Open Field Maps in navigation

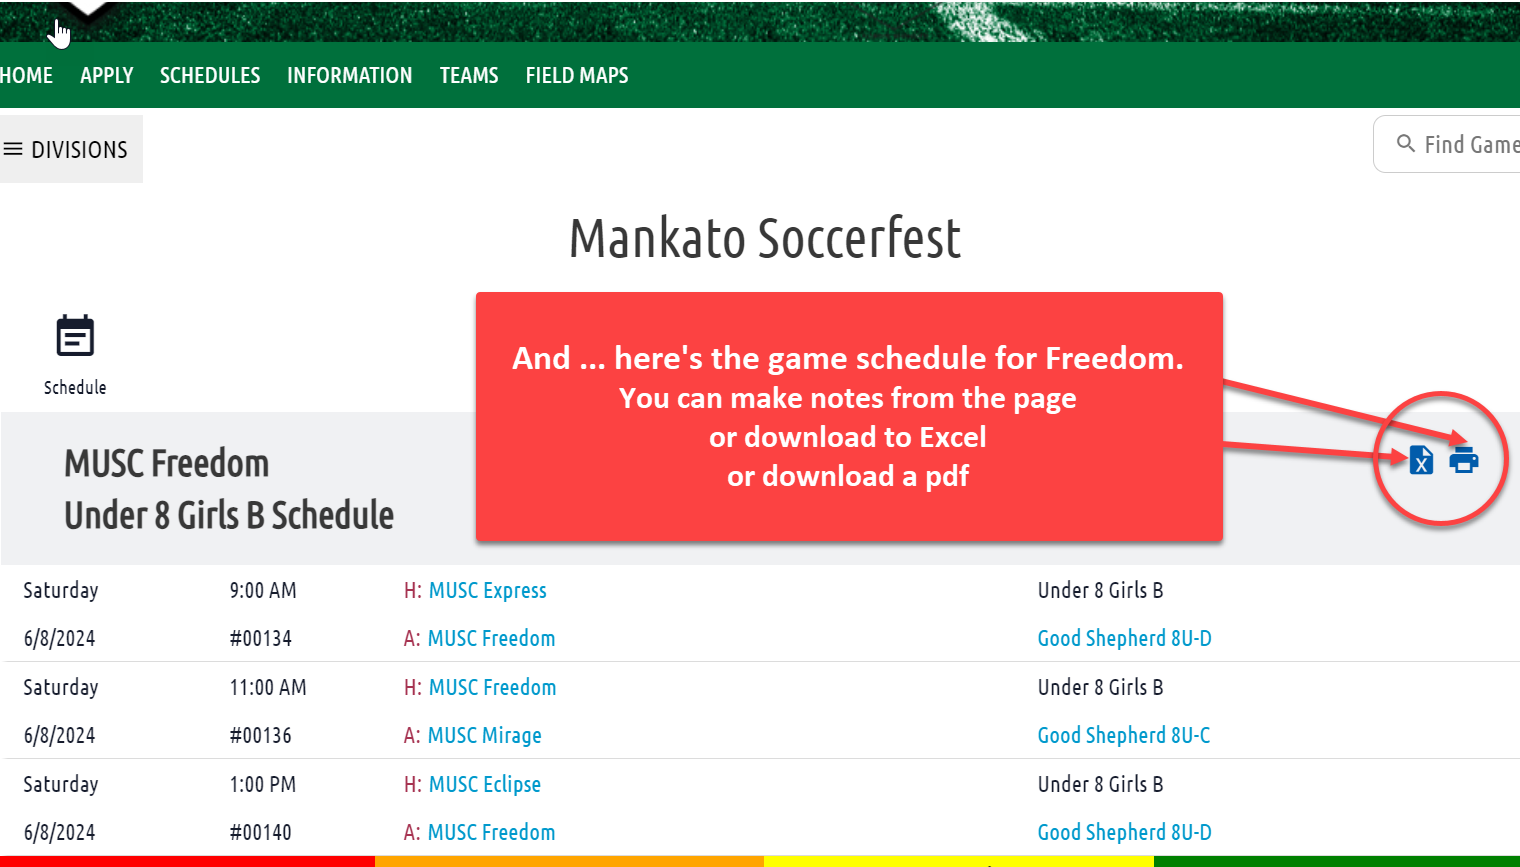point(577,75)
